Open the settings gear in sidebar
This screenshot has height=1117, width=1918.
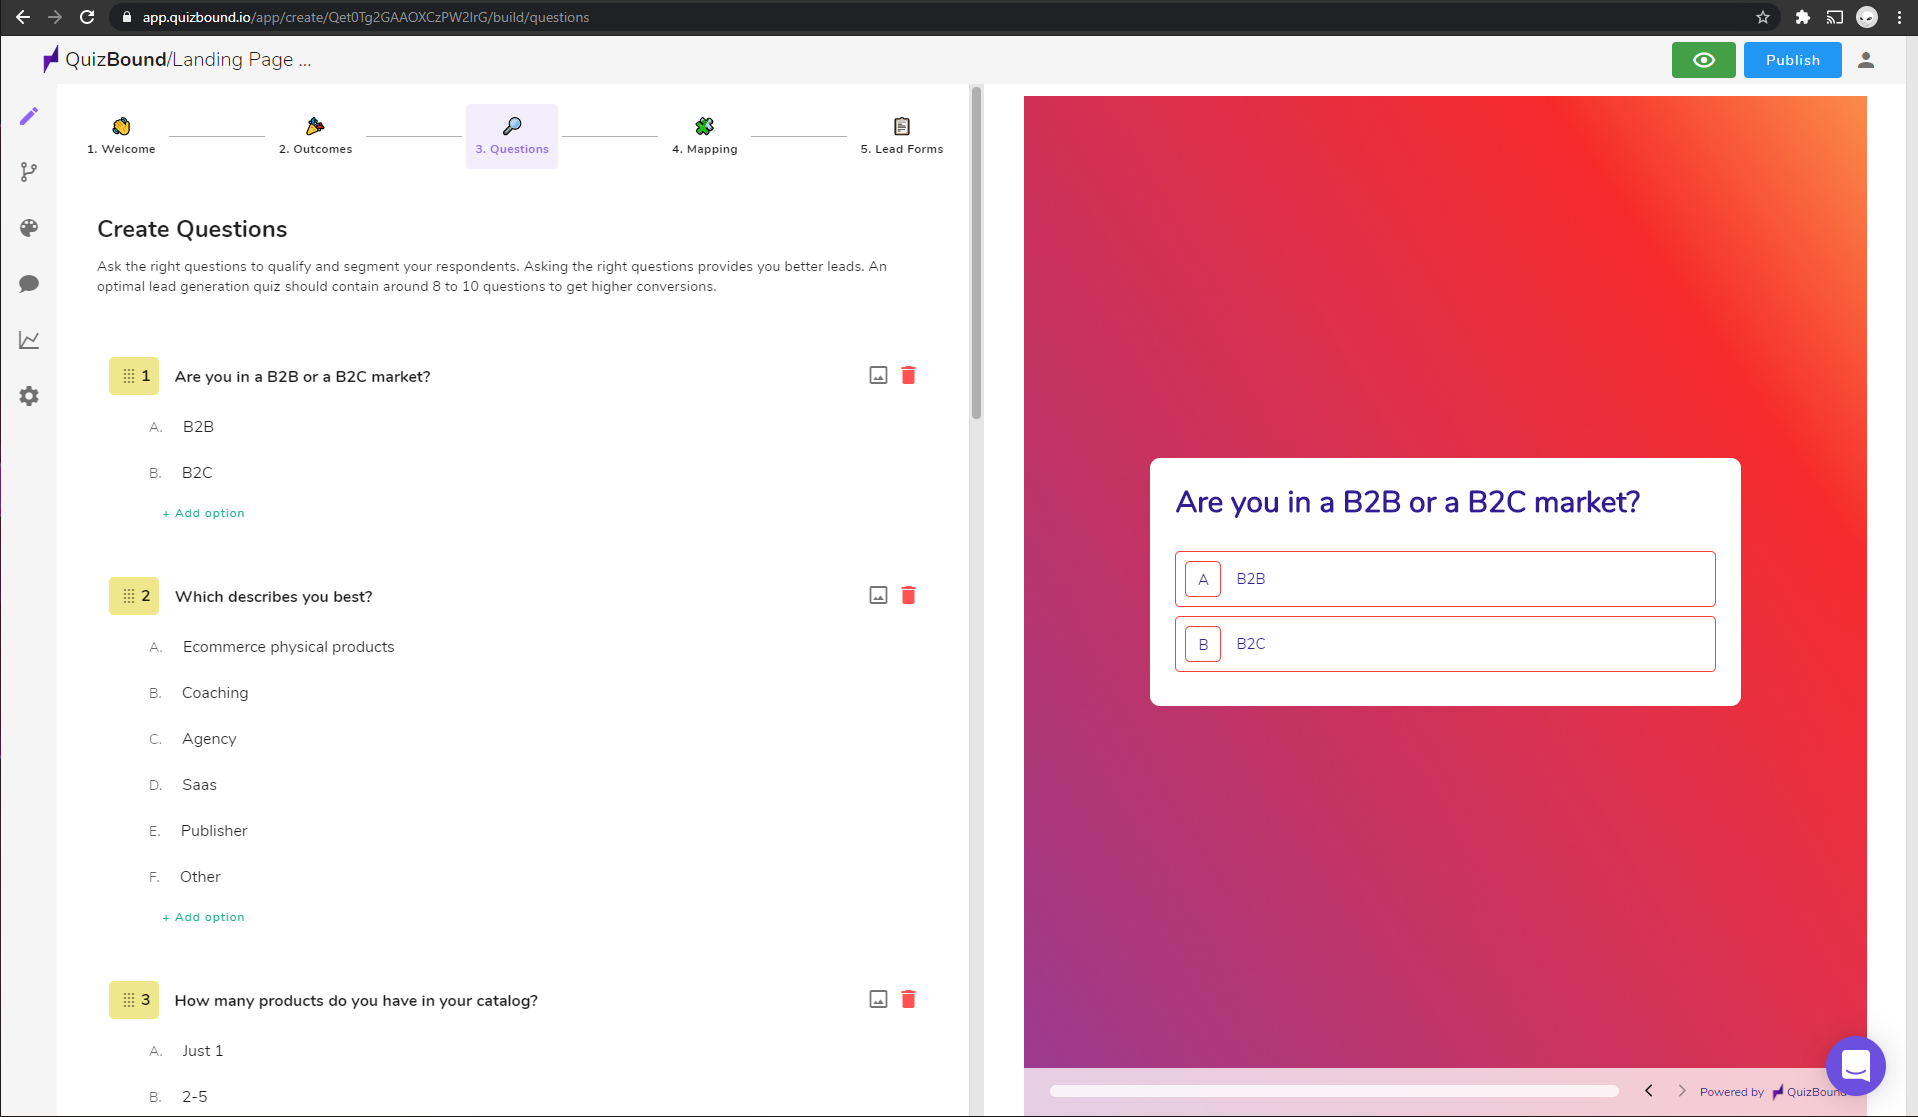click(x=29, y=396)
